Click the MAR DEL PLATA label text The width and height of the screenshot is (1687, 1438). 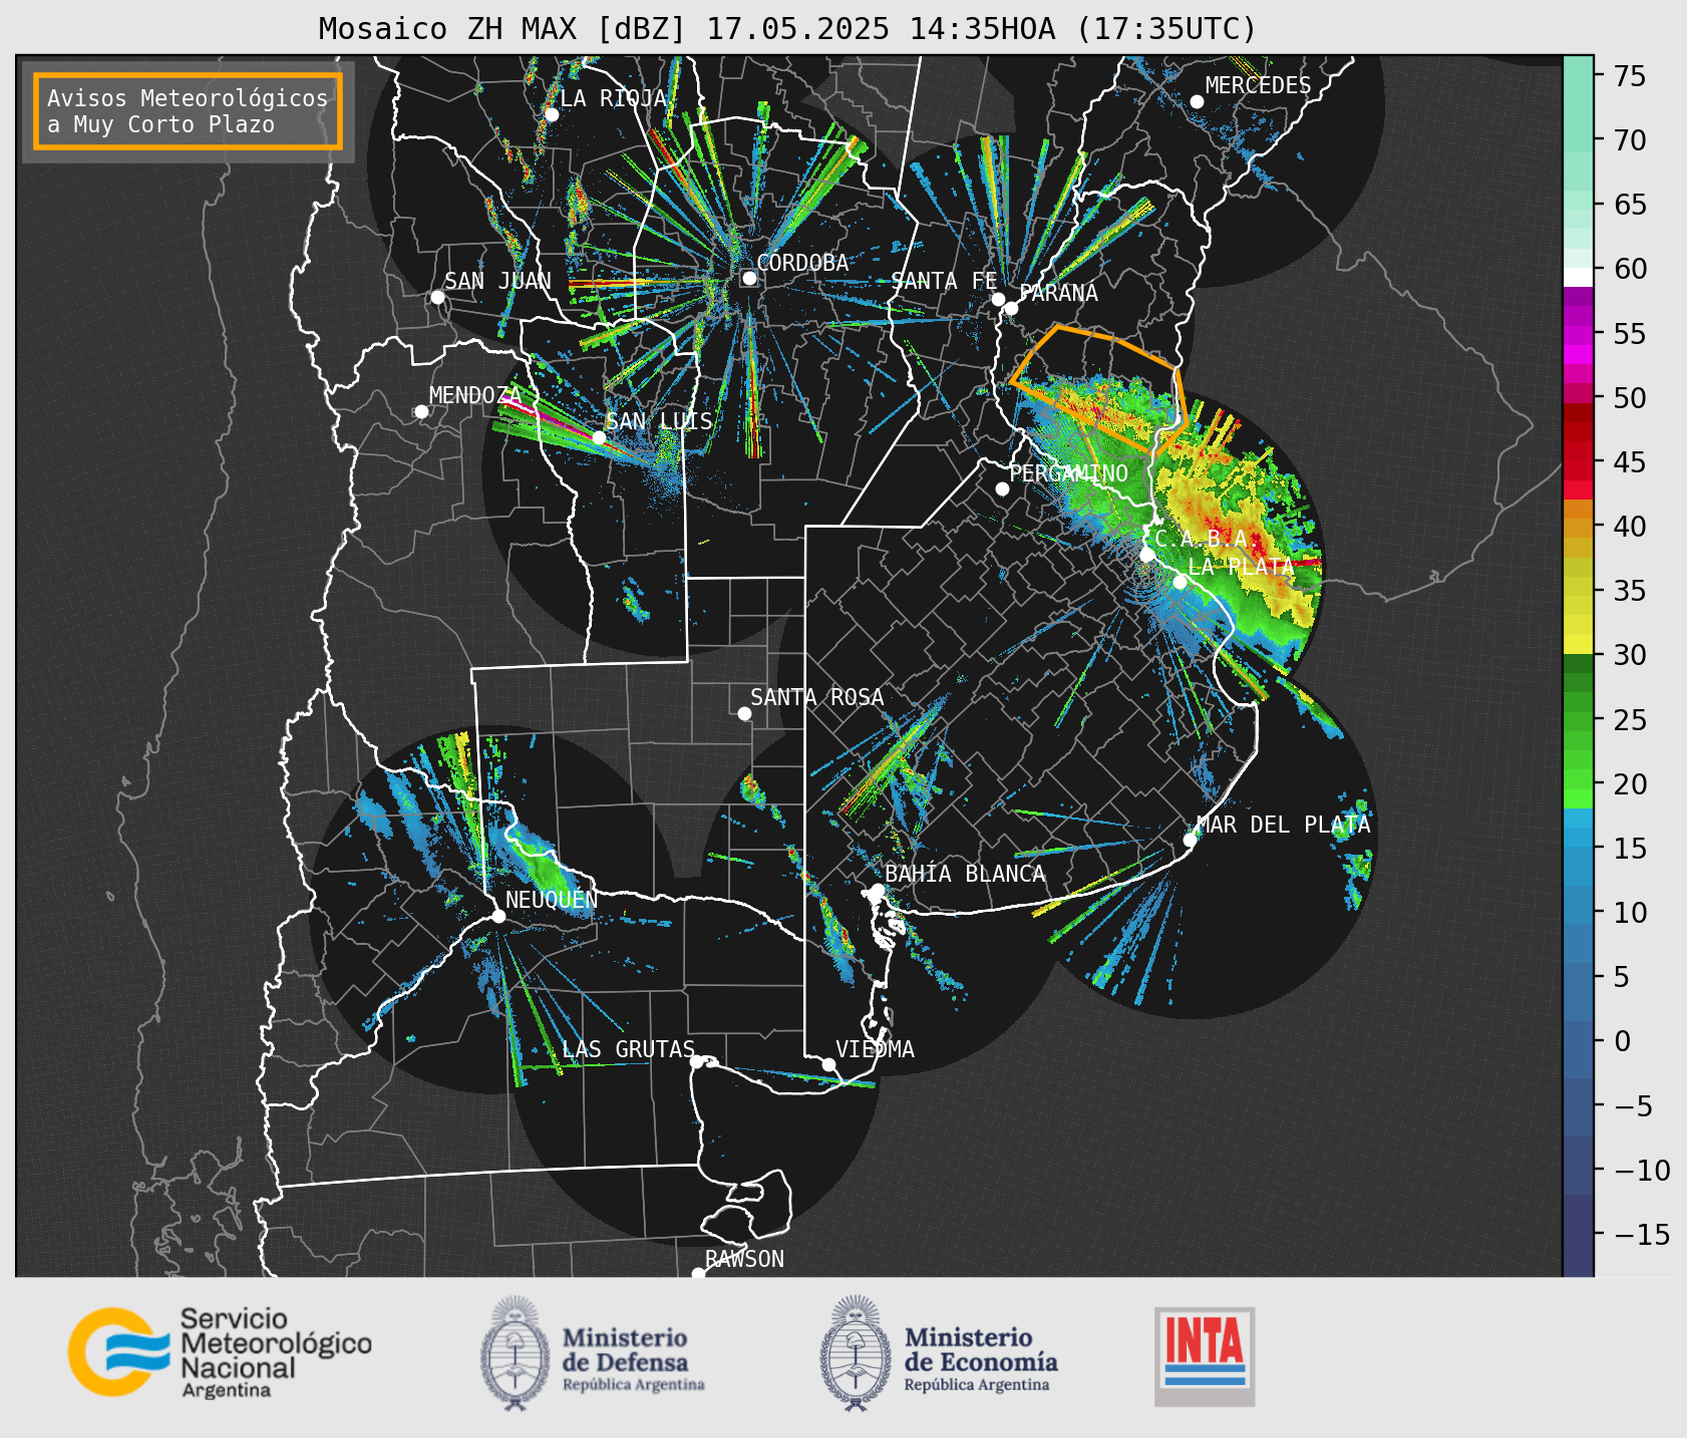pos(1284,825)
